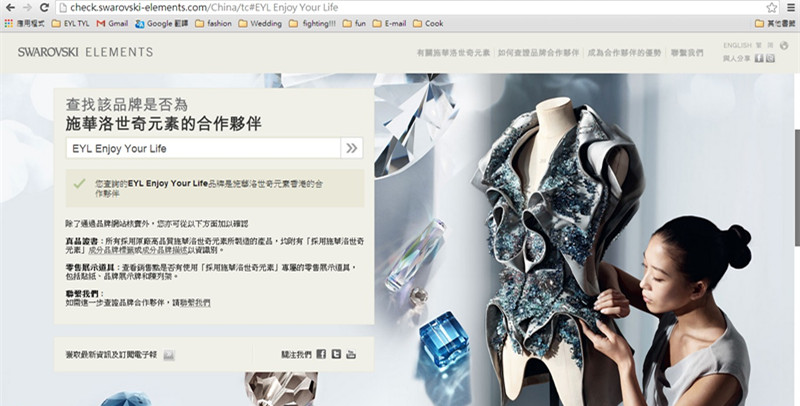Open 成為合作夥伴的優勢 menu item
This screenshot has height=406, width=800.
tap(624, 53)
